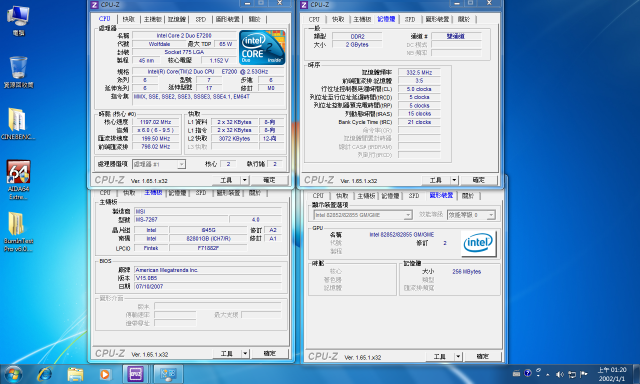Click the 'Wolfdale' code name value
This screenshot has width=640, height=384.
pos(159,44)
